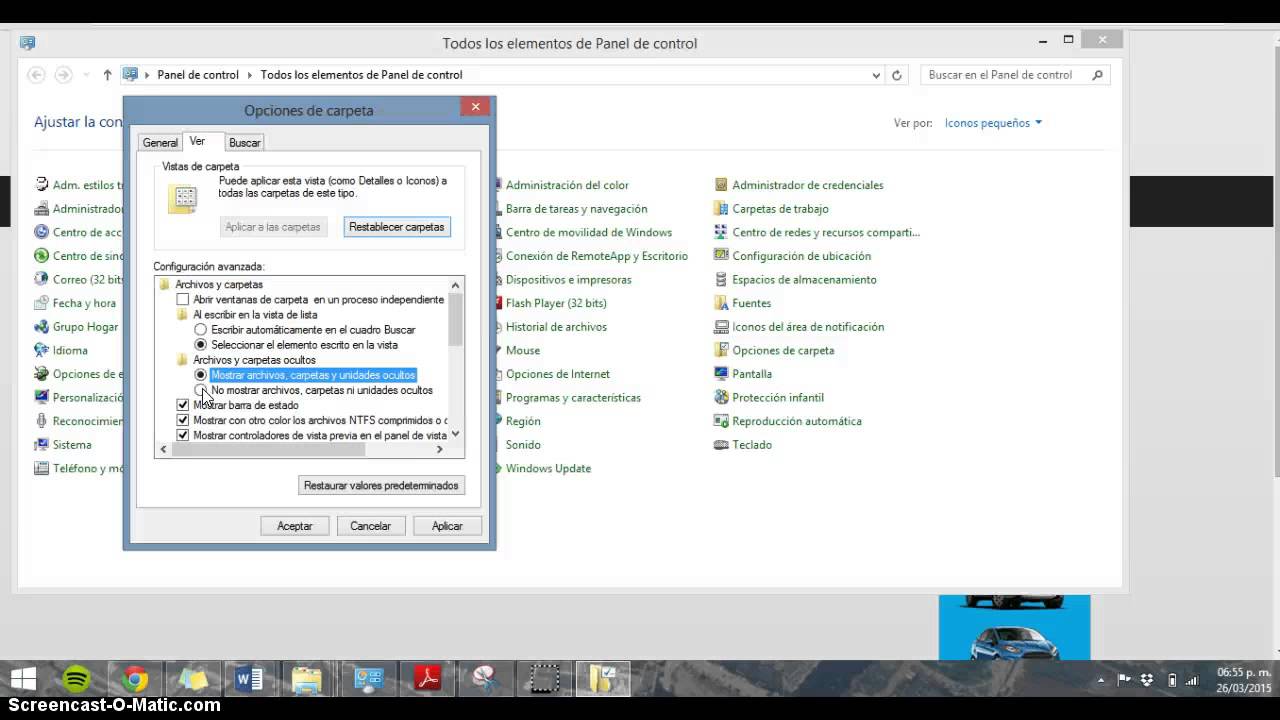Screen dimensions: 1280x720
Task: Open Barra de tareas y navegación
Action: pyautogui.click(x=576, y=209)
